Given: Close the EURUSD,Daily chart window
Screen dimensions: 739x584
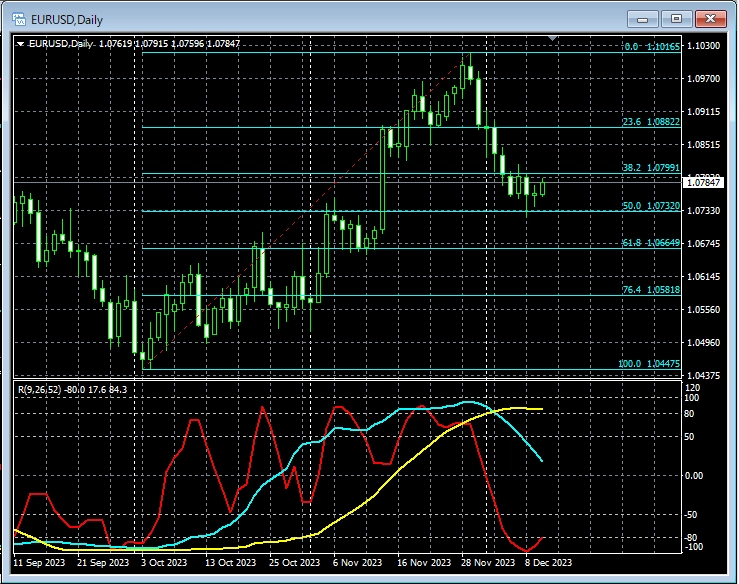Looking at the screenshot, I should pos(709,18).
